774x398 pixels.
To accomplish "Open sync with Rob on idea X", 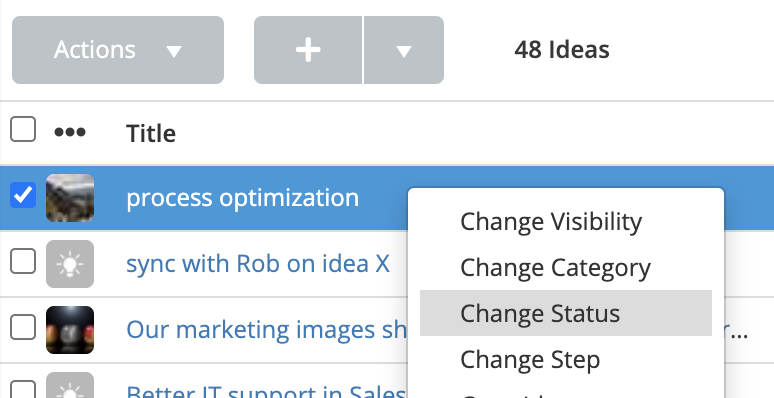I will (258, 264).
